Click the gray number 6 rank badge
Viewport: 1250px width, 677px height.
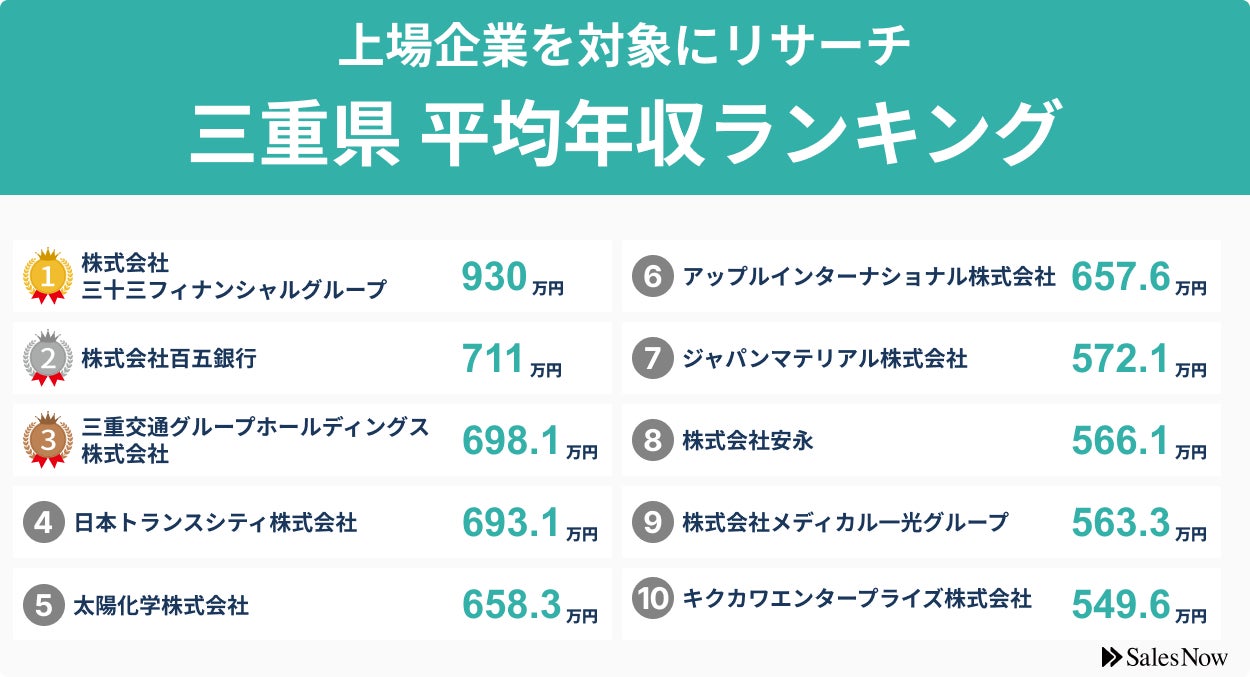(652, 277)
